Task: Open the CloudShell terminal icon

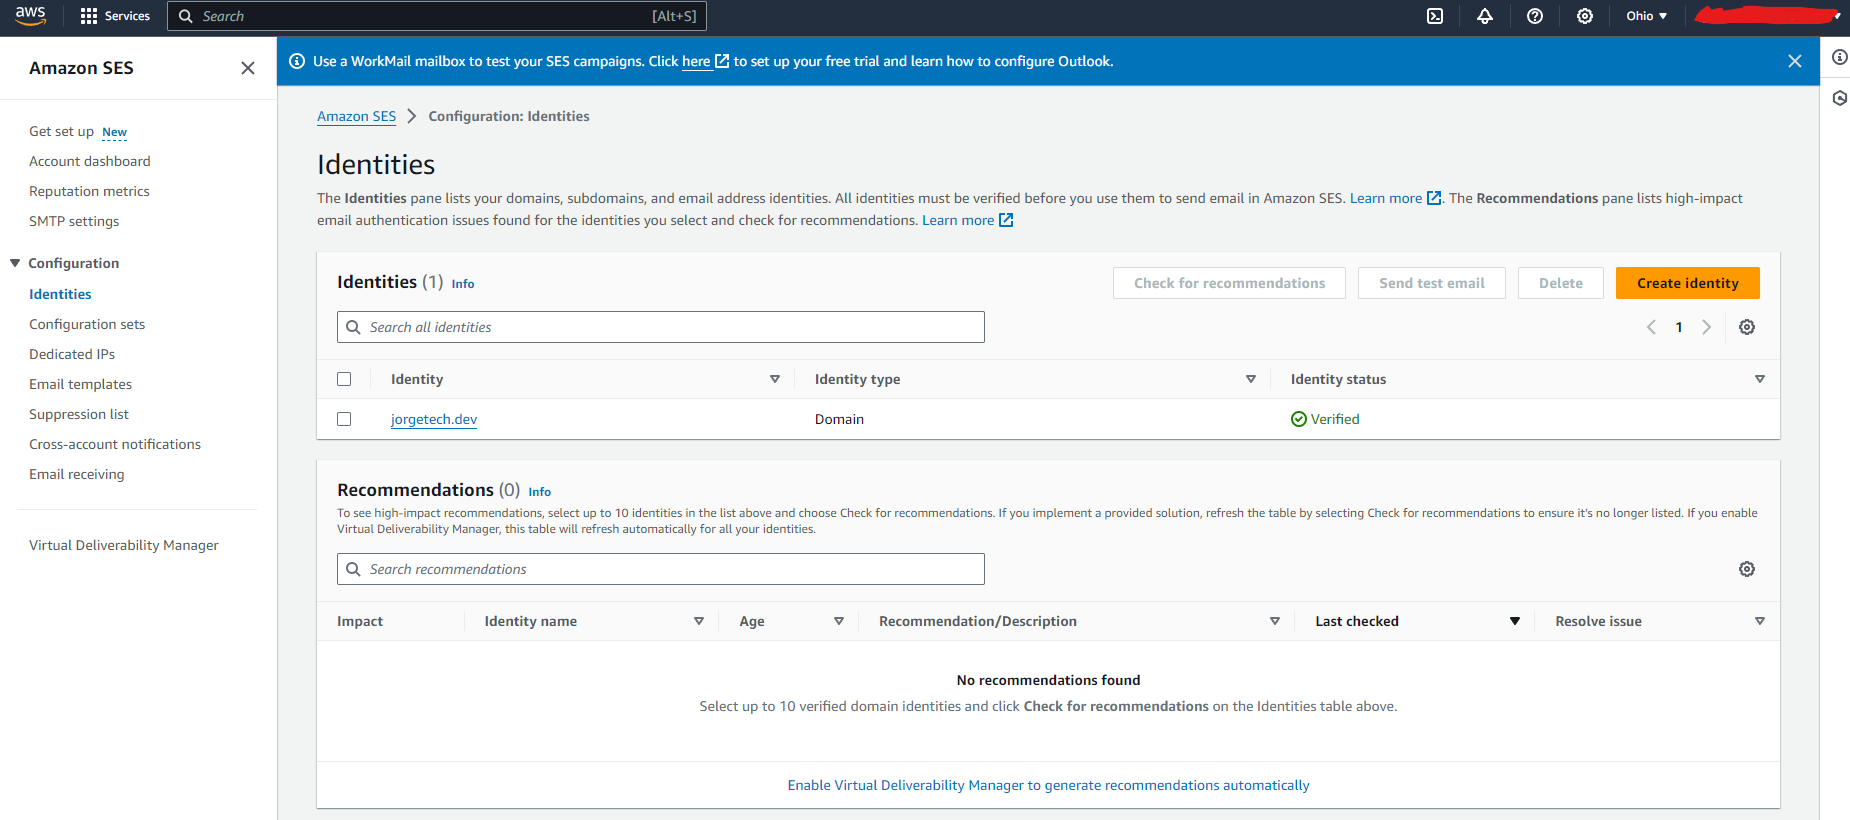Action: 1435,16
